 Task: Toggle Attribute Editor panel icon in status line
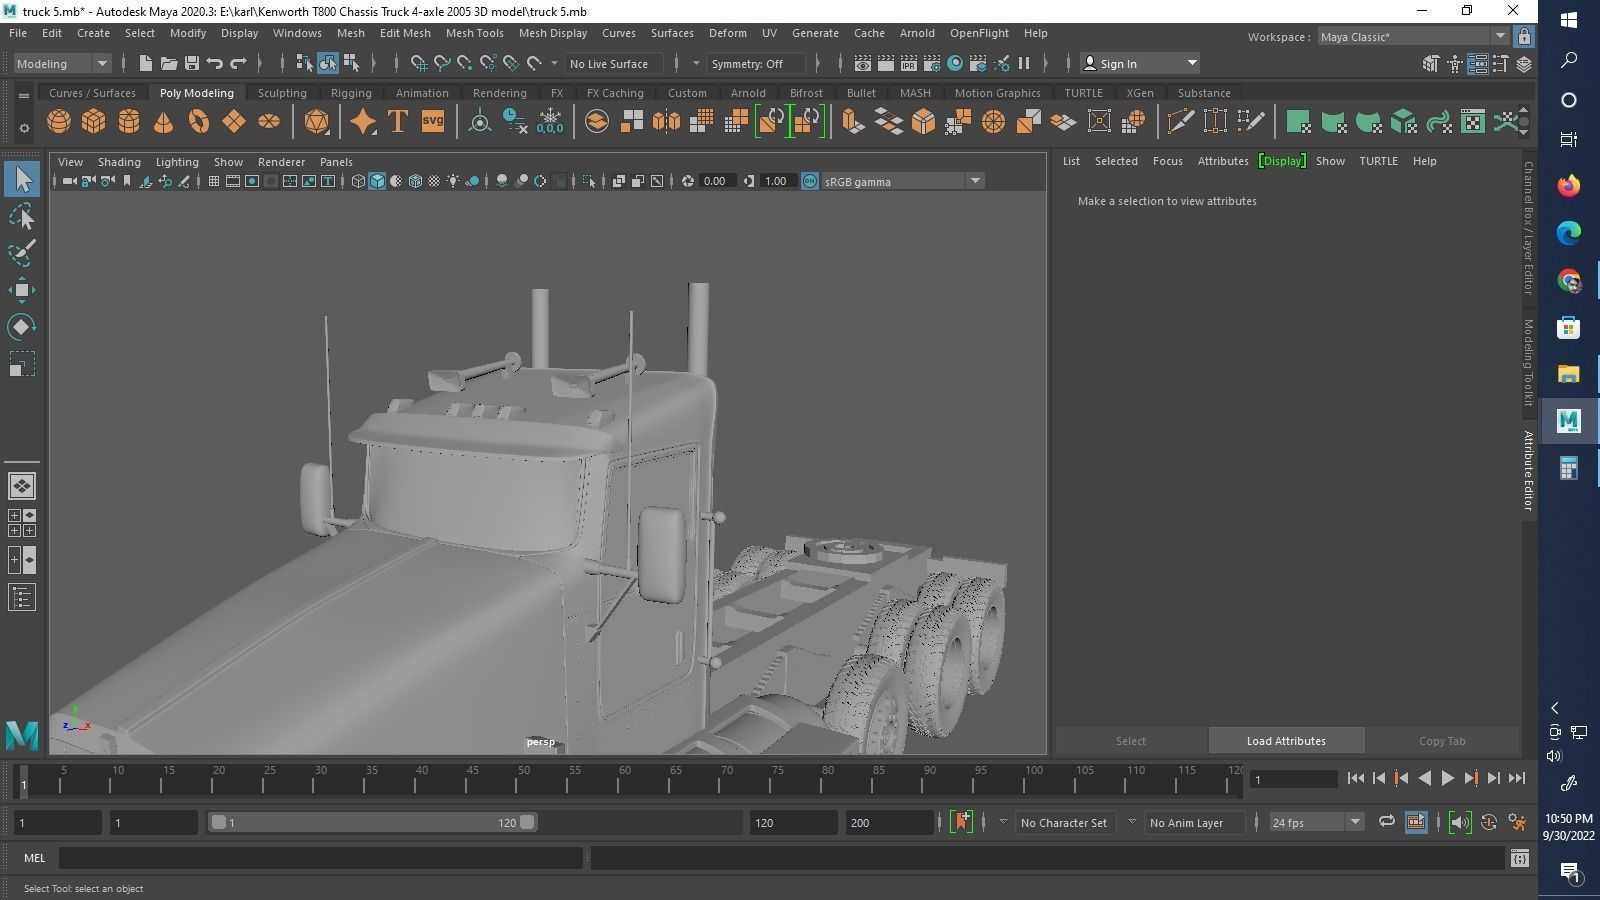point(1477,63)
